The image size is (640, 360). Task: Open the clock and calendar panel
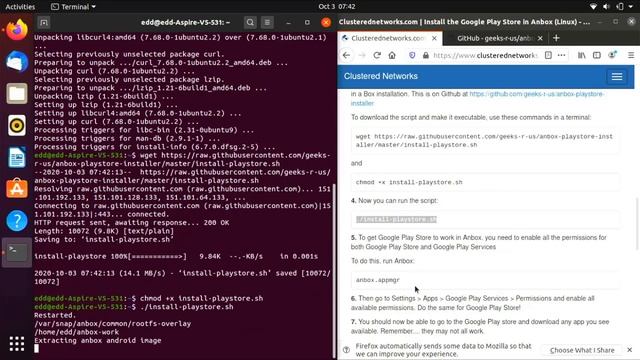click(337, 7)
